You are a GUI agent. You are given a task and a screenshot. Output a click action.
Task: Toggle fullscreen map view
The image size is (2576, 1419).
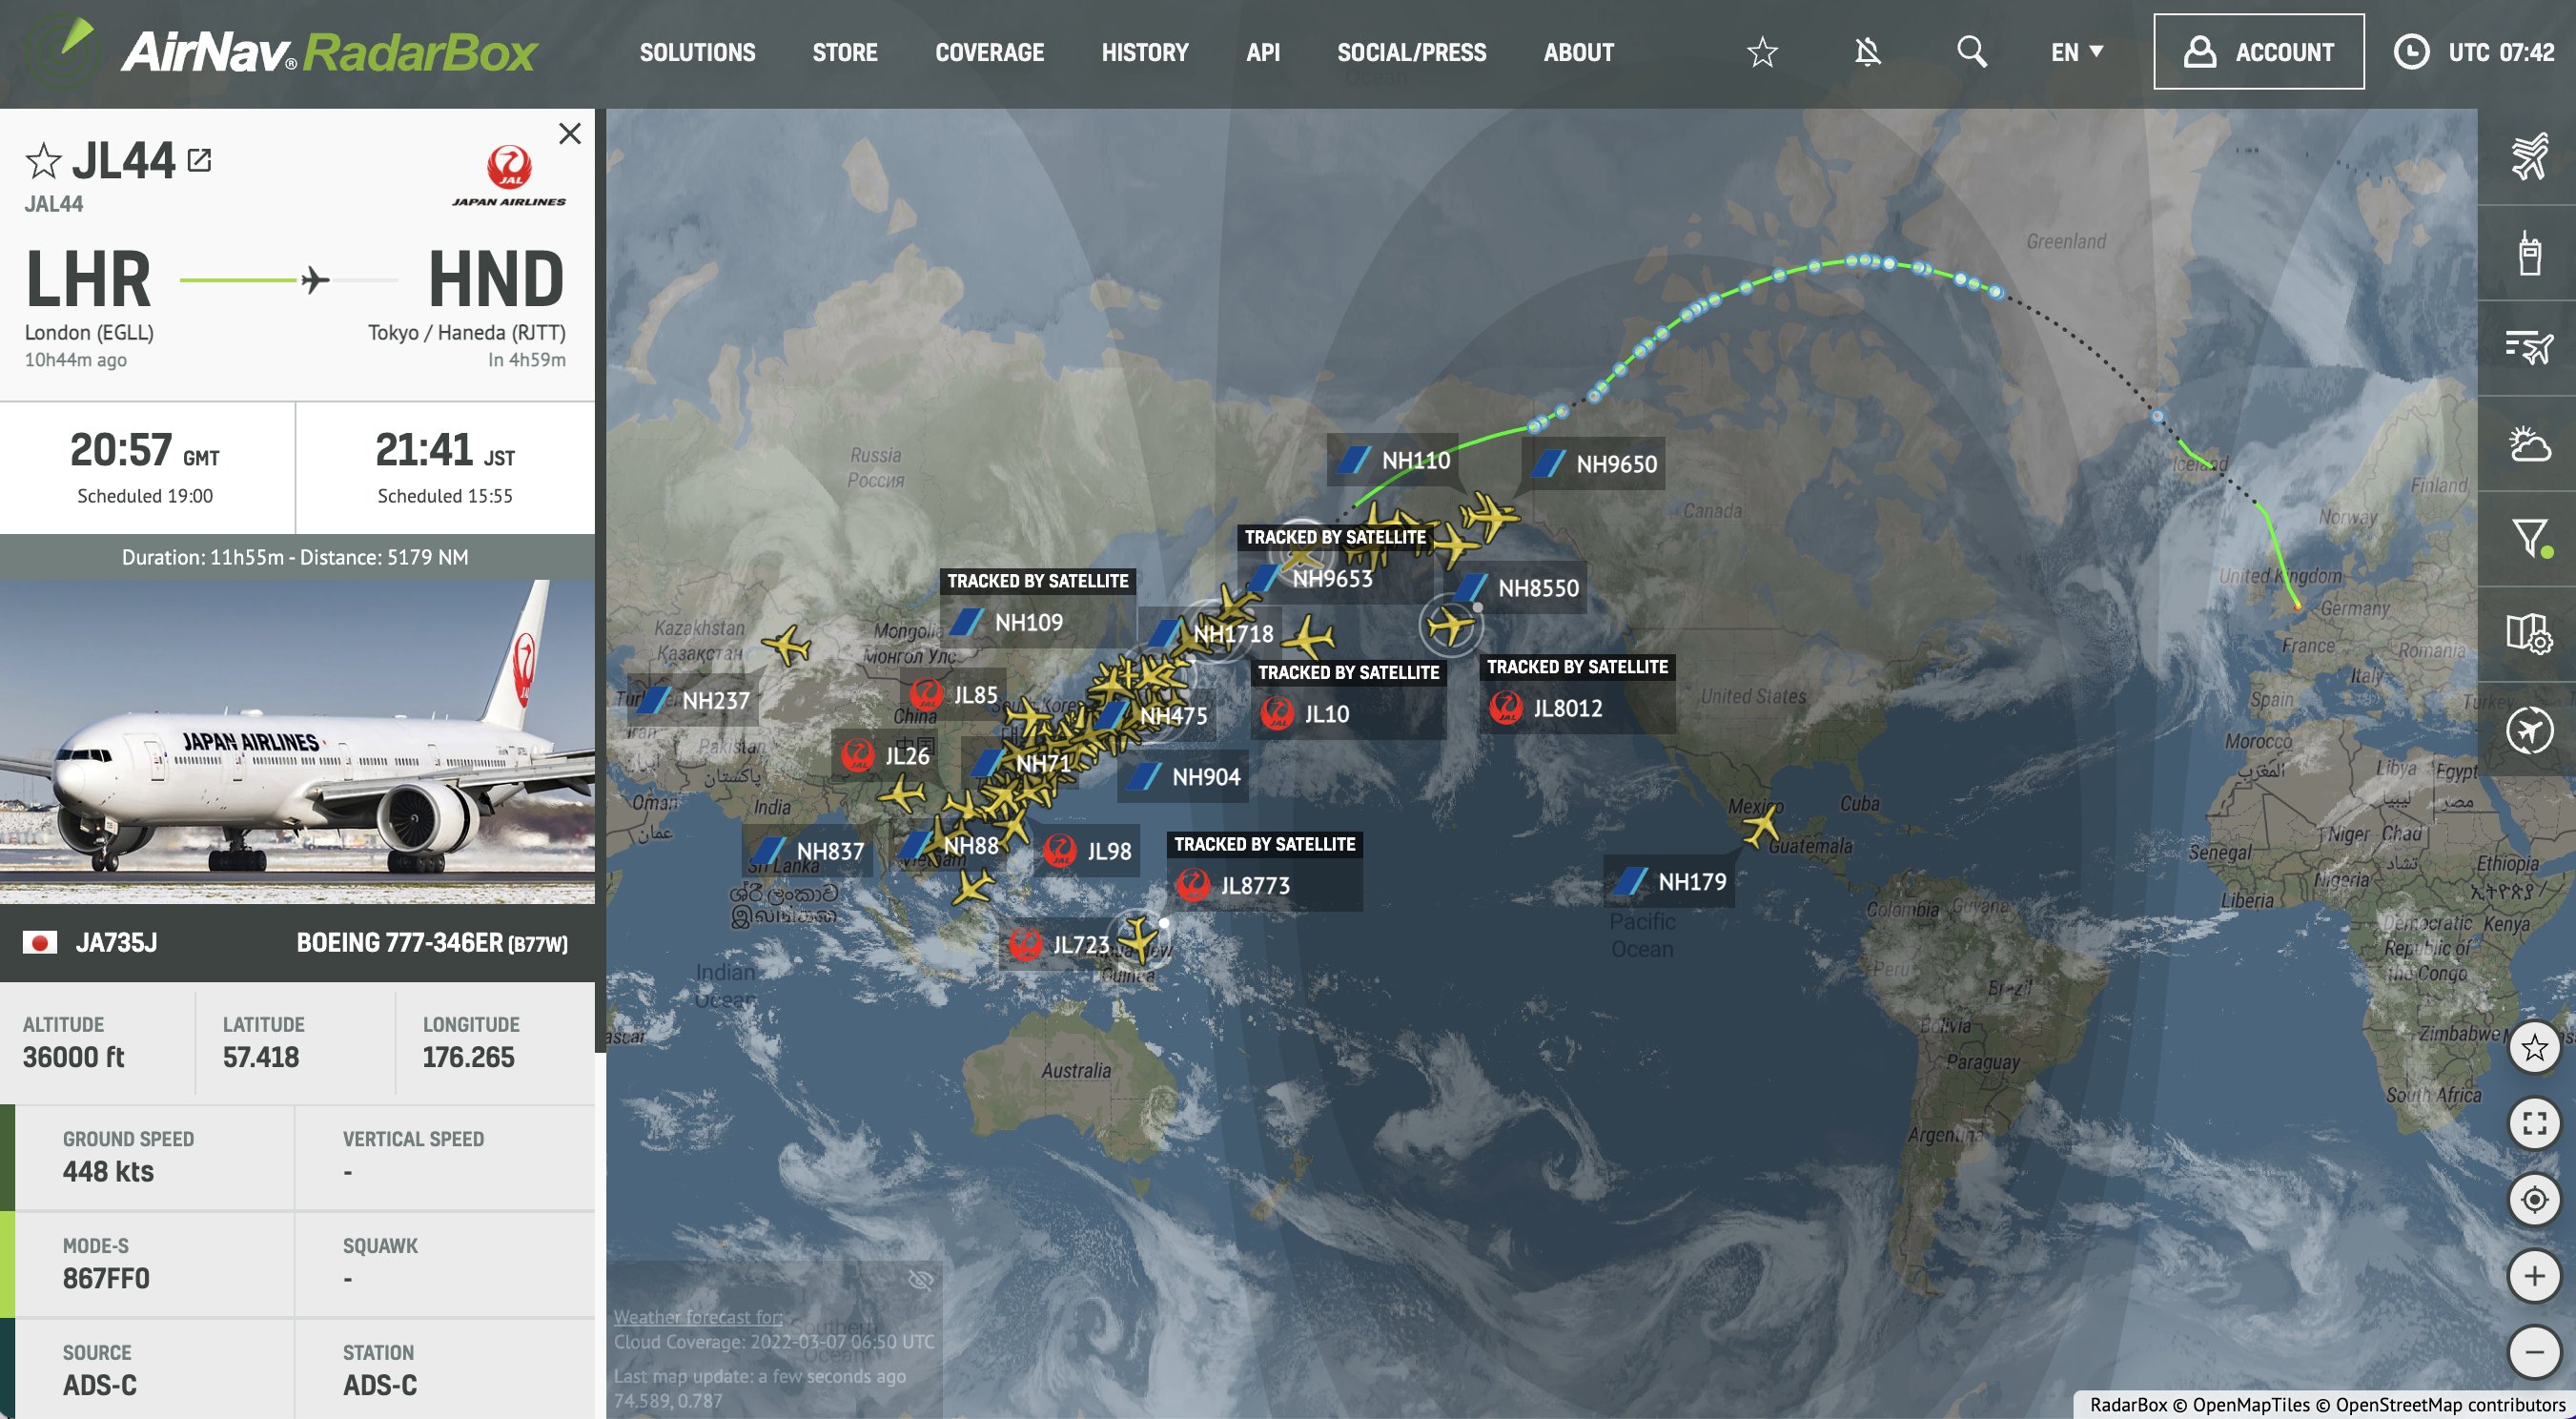pos(2534,1123)
